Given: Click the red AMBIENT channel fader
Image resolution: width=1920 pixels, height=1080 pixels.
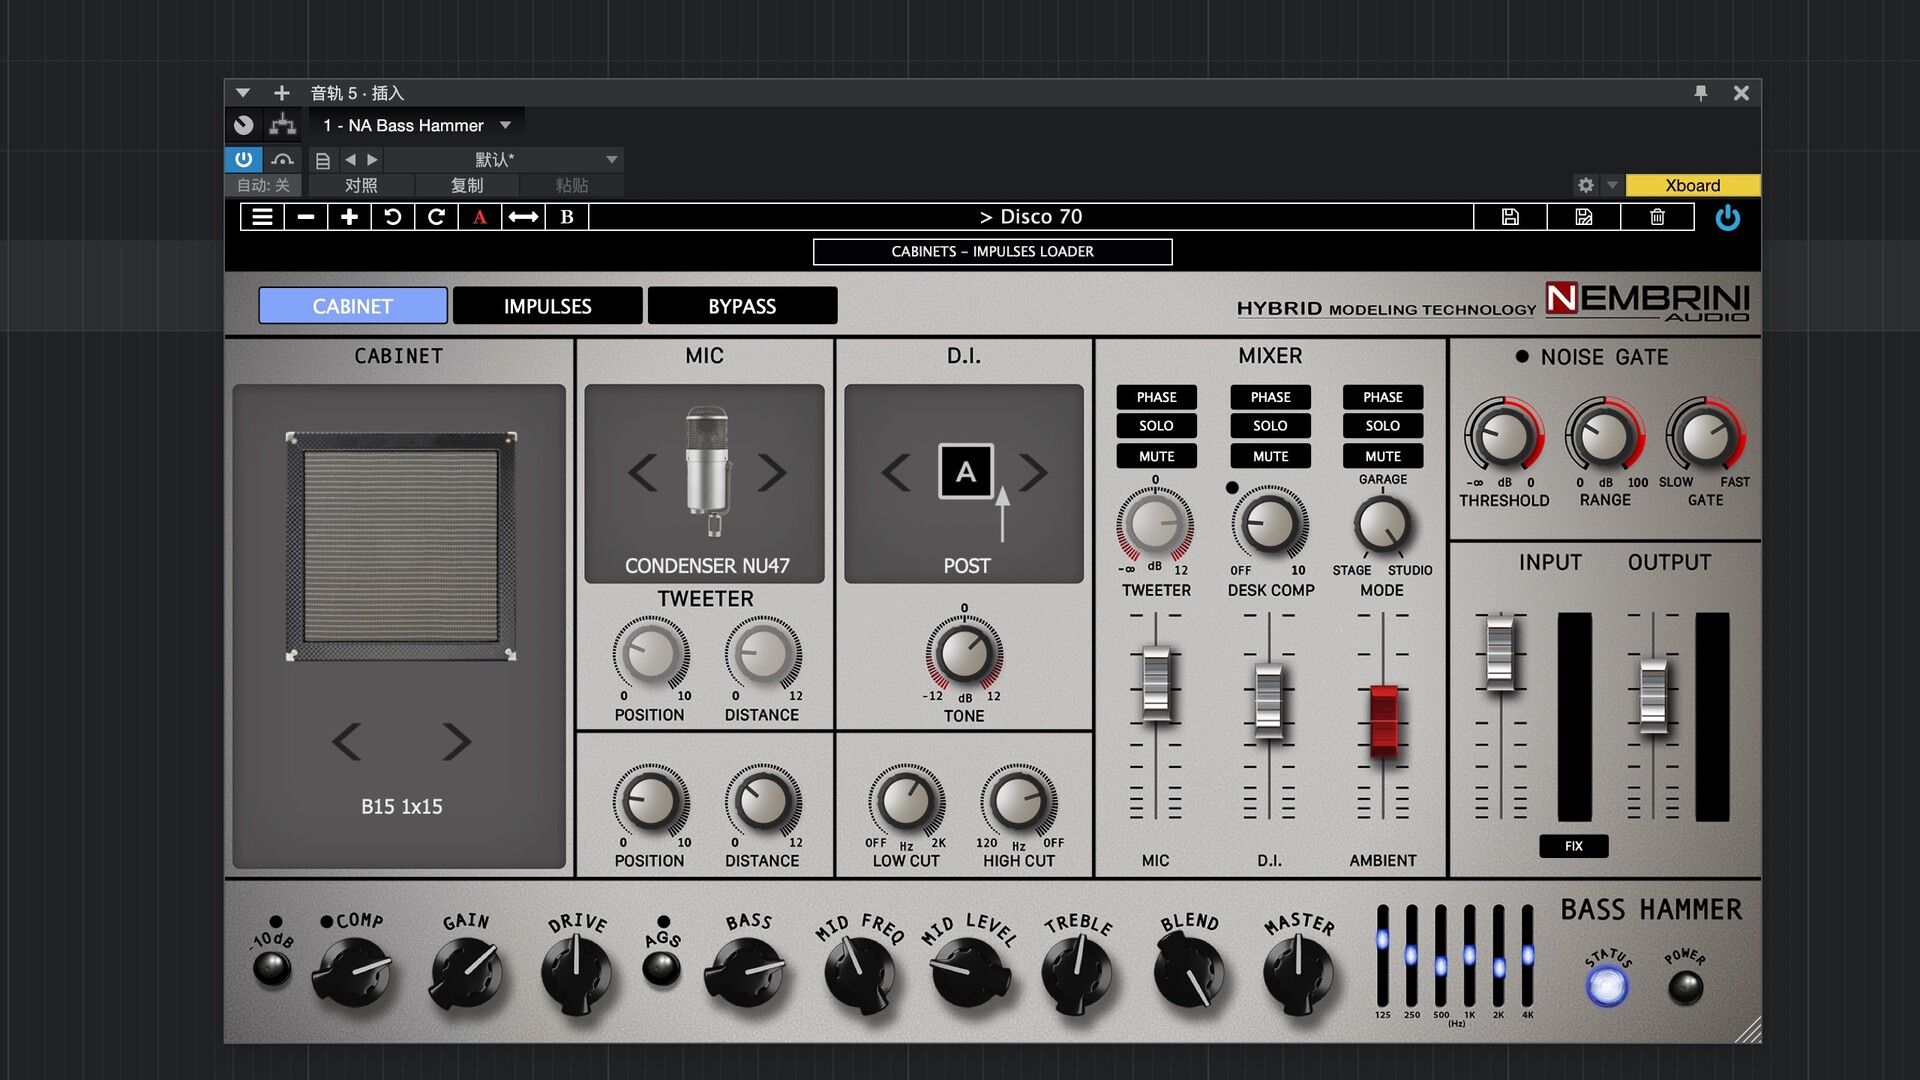Looking at the screenshot, I should 1383,721.
